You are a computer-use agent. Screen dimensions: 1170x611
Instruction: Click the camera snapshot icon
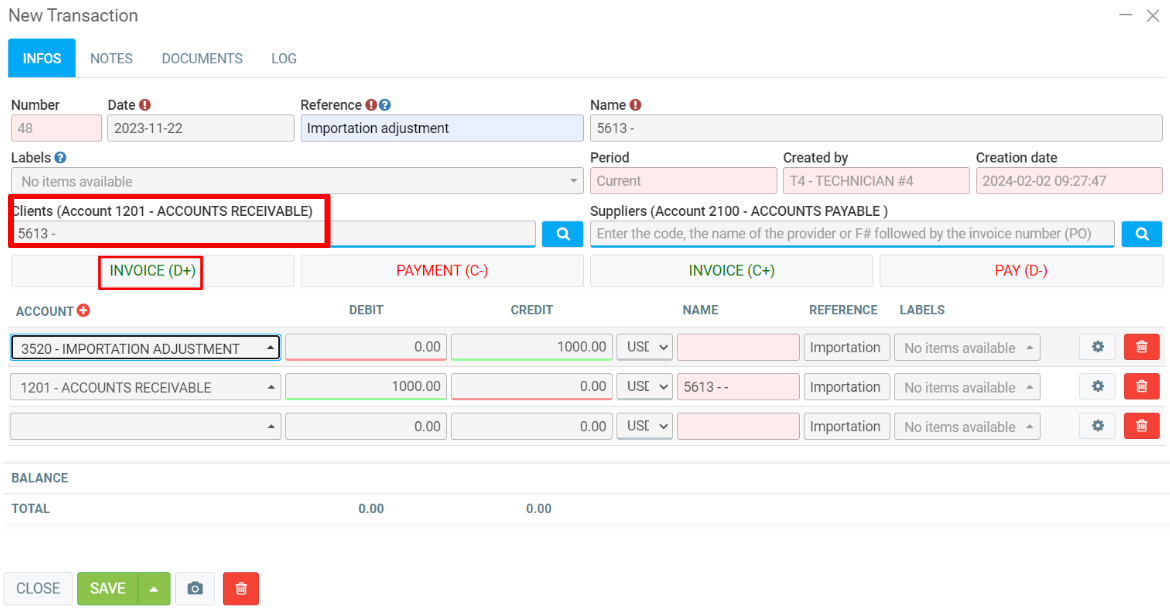click(x=195, y=589)
